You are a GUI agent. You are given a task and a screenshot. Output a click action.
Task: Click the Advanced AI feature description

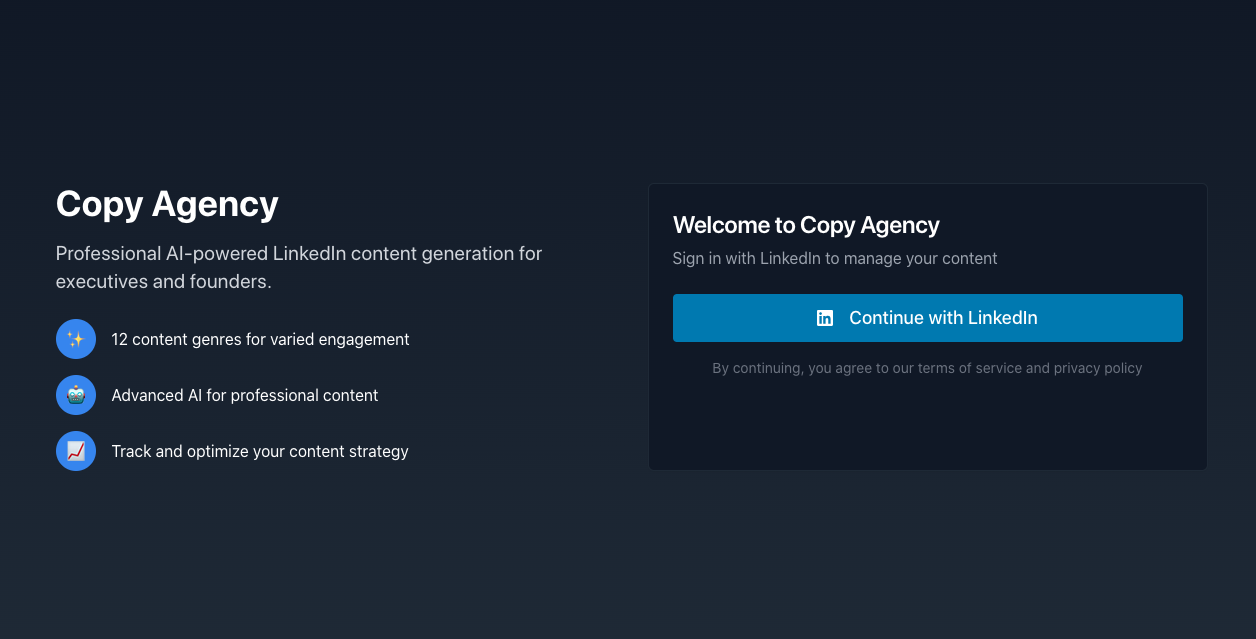tap(245, 395)
